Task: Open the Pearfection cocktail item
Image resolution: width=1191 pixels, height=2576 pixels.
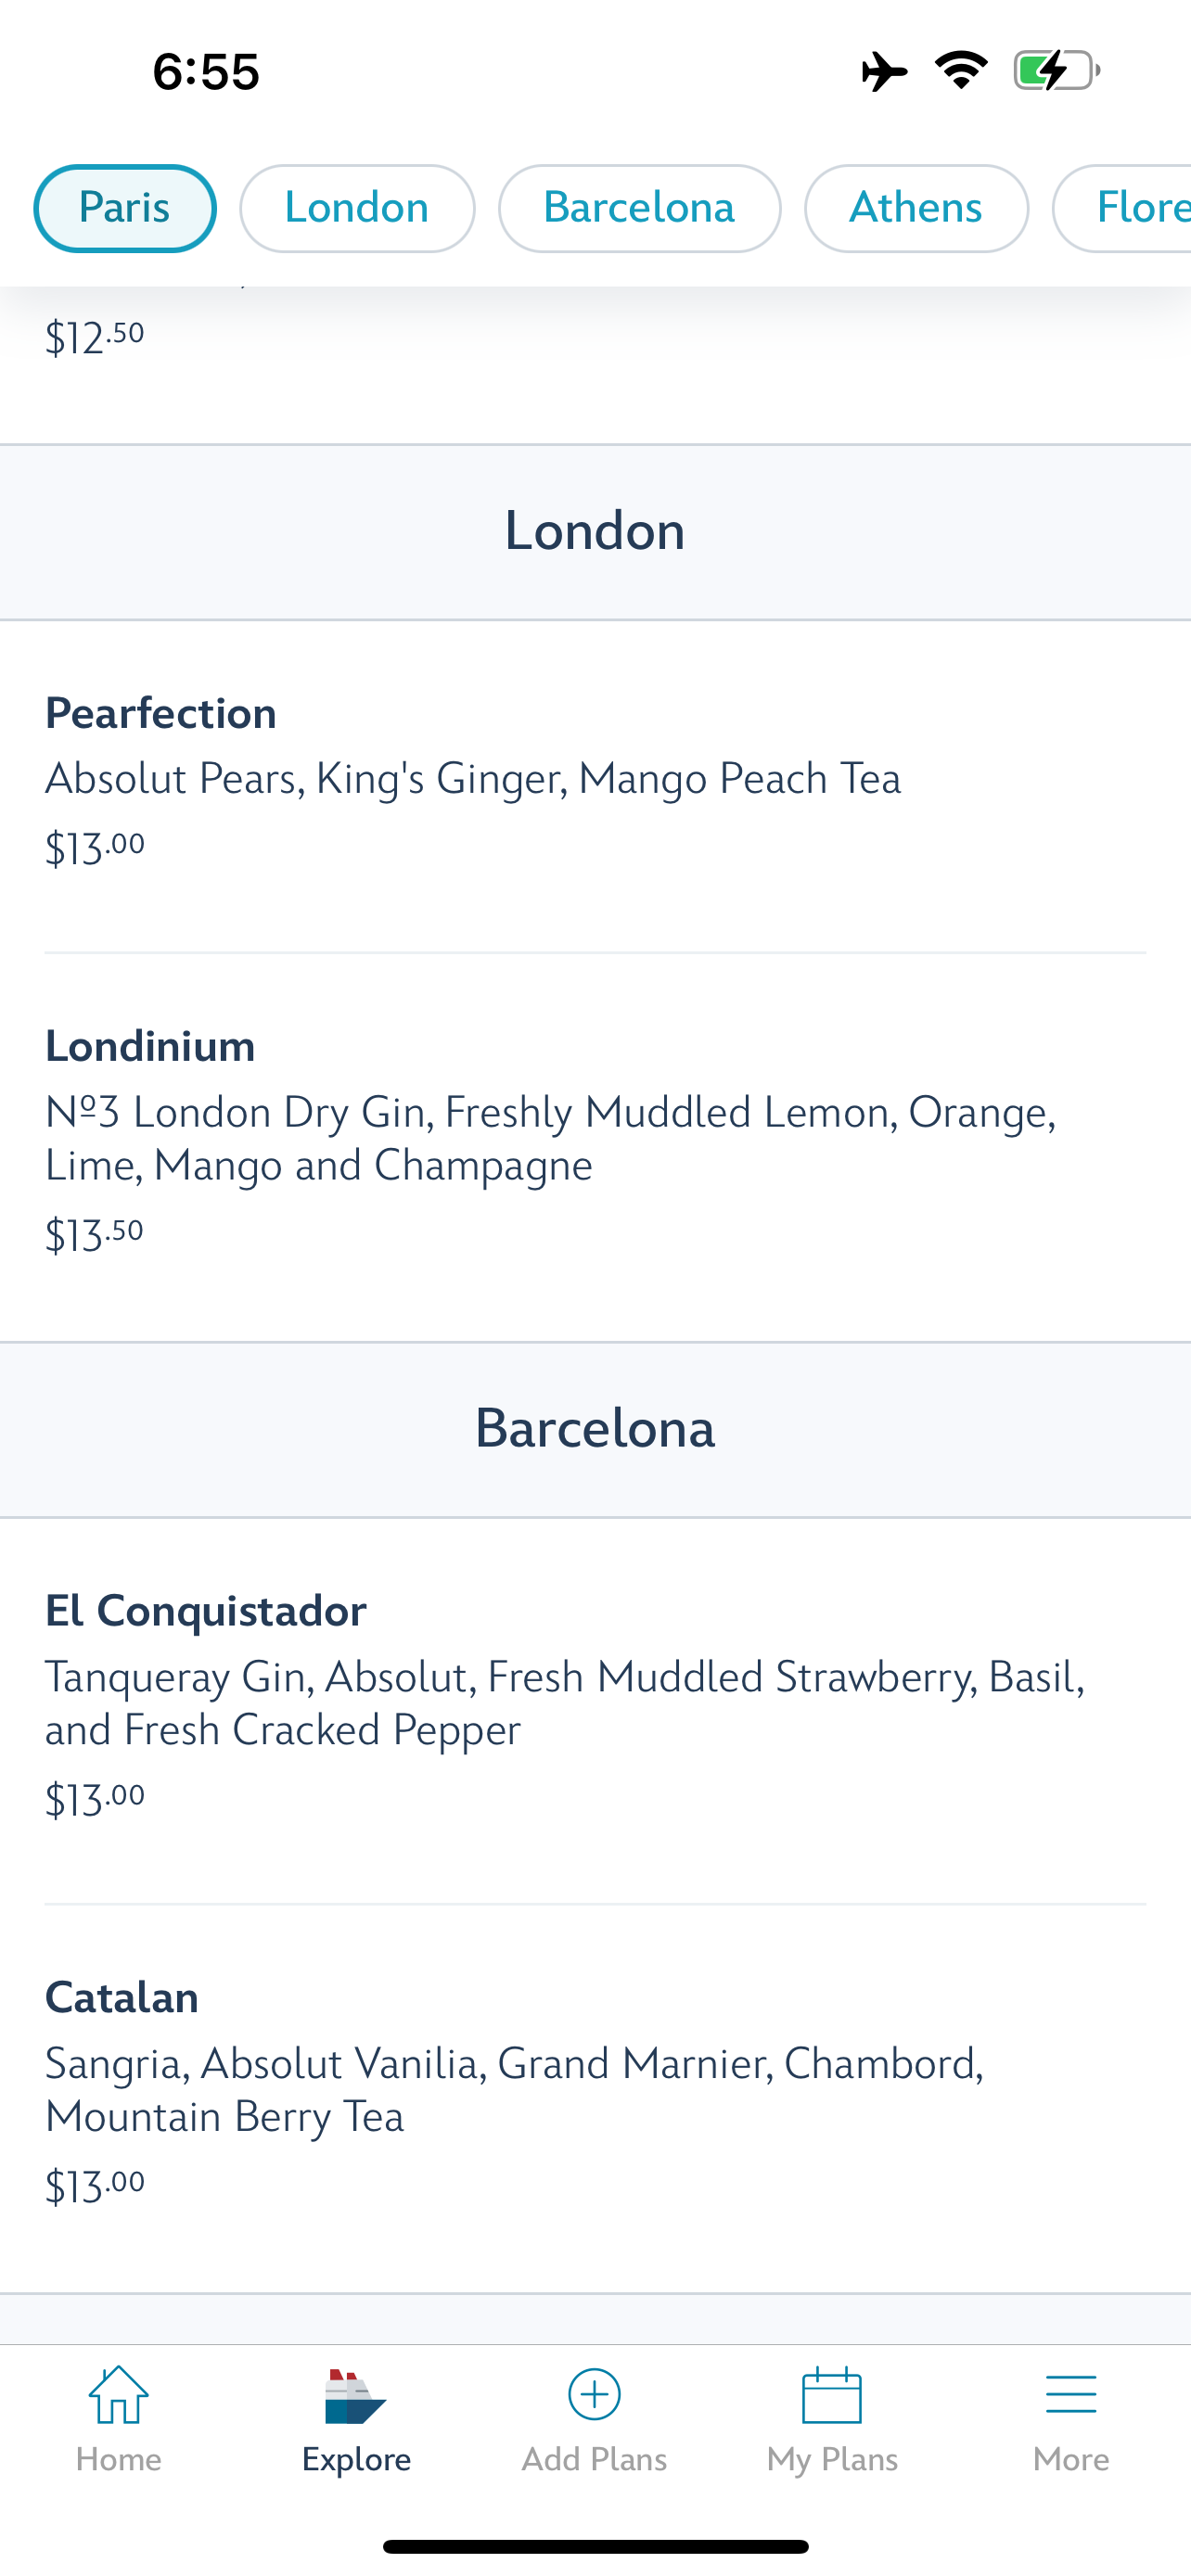Action: click(x=160, y=713)
